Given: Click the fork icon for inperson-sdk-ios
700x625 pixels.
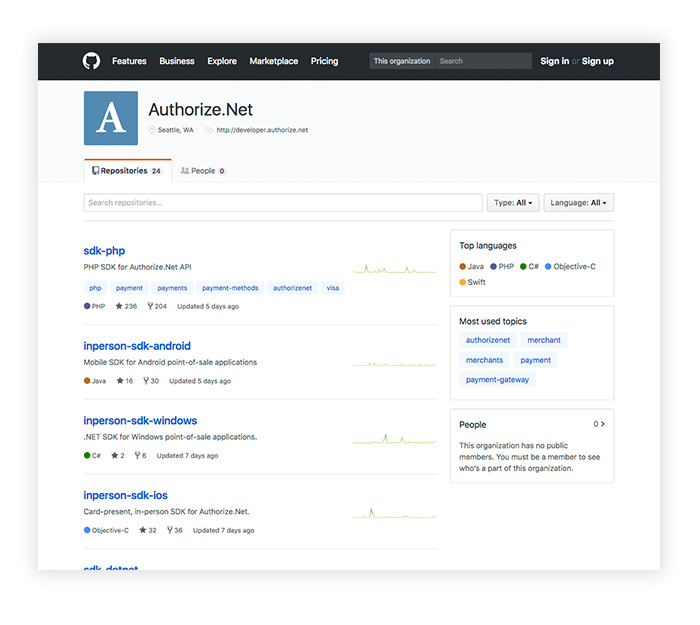Looking at the screenshot, I should (170, 530).
